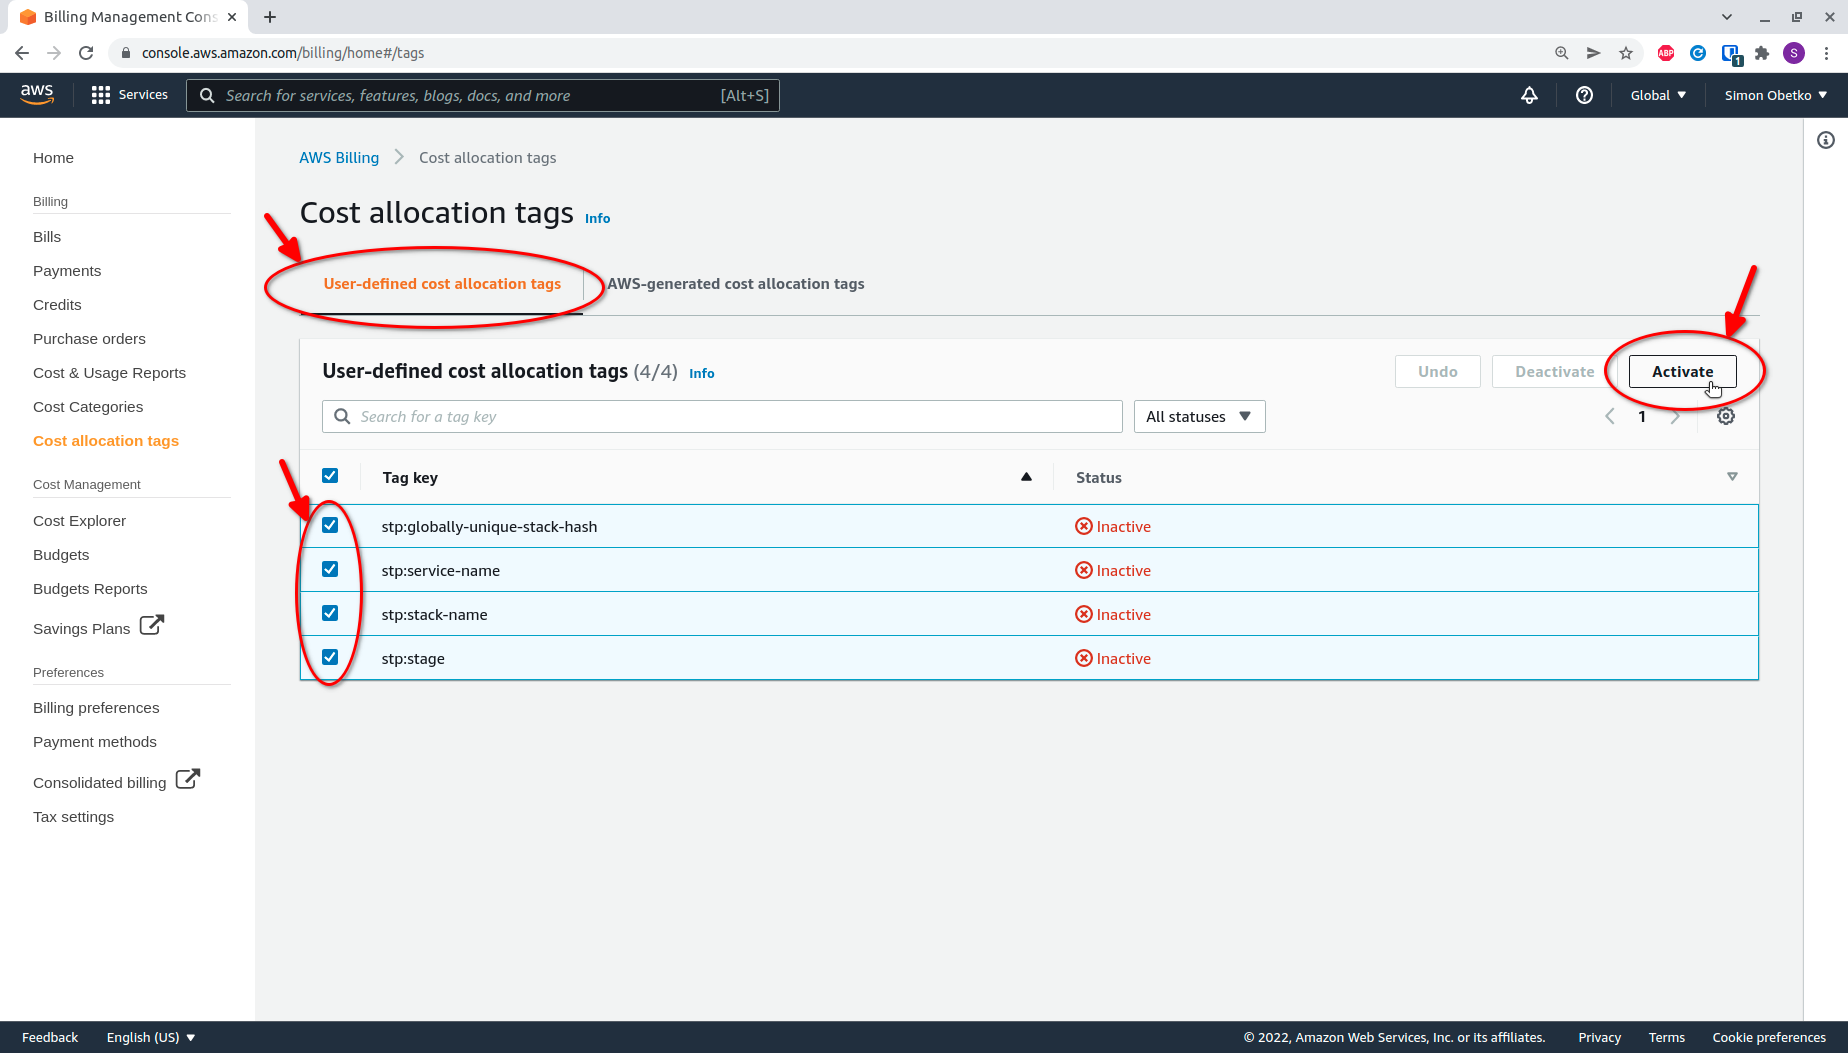Click the share arrow icon in address bar

1594,53
